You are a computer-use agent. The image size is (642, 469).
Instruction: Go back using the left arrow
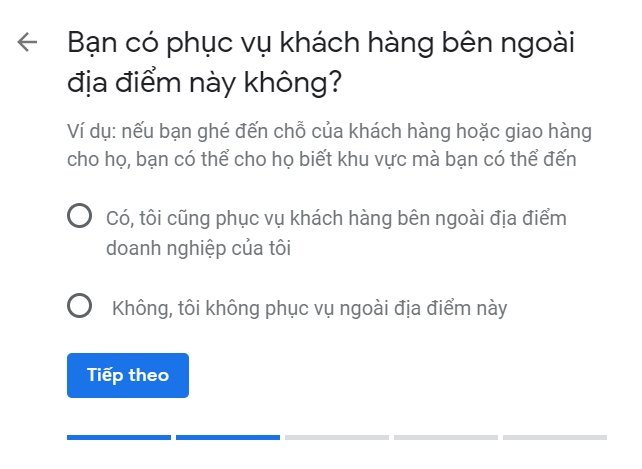[x=28, y=43]
